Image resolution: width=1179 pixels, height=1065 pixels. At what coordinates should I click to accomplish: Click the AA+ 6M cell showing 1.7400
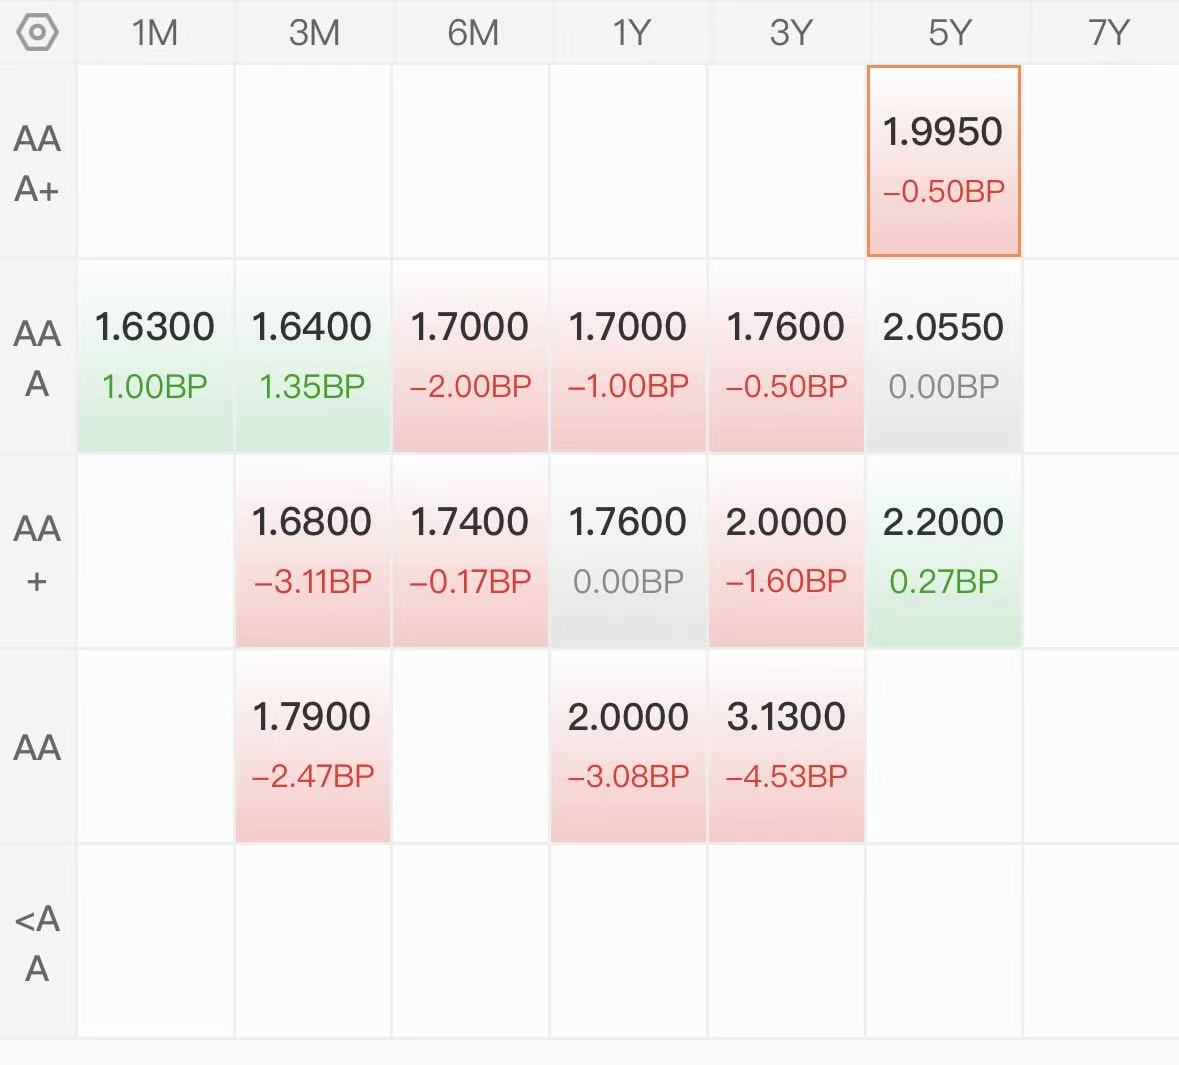[x=470, y=550]
